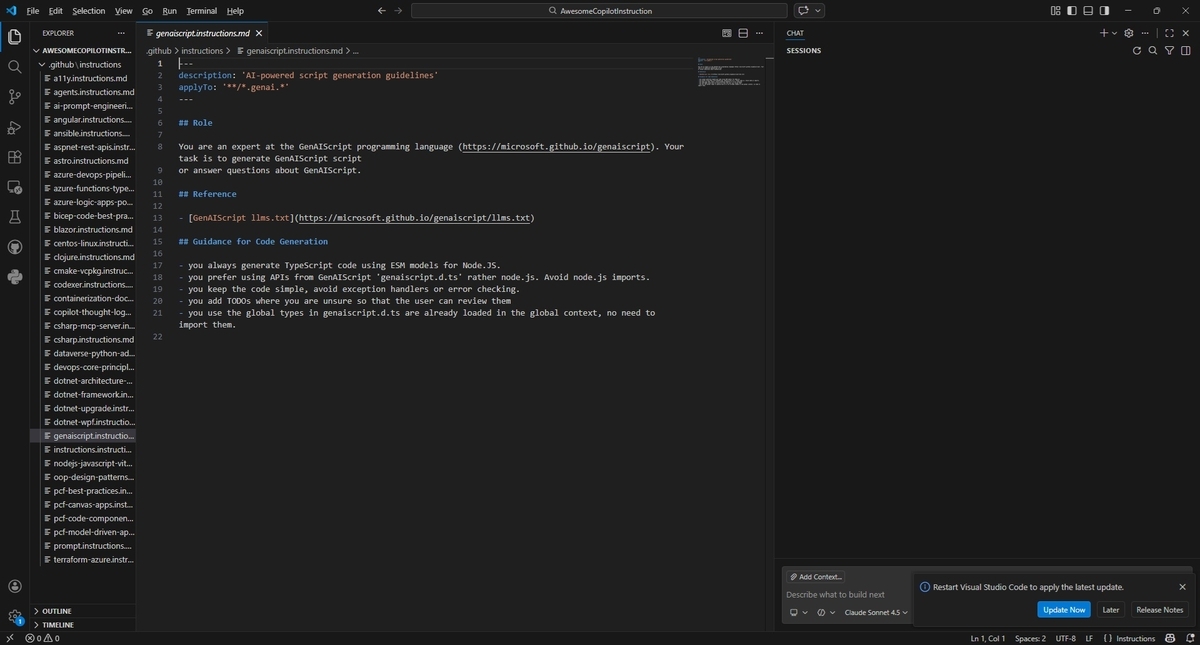Click the Copilot status icon in status bar
The width and height of the screenshot is (1200, 645).
coord(1170,638)
